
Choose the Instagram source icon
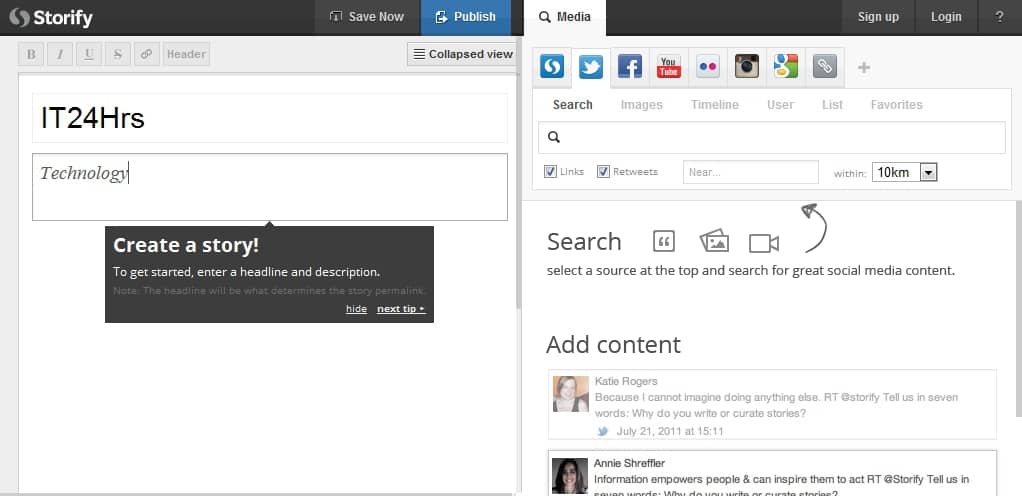[x=746, y=68]
